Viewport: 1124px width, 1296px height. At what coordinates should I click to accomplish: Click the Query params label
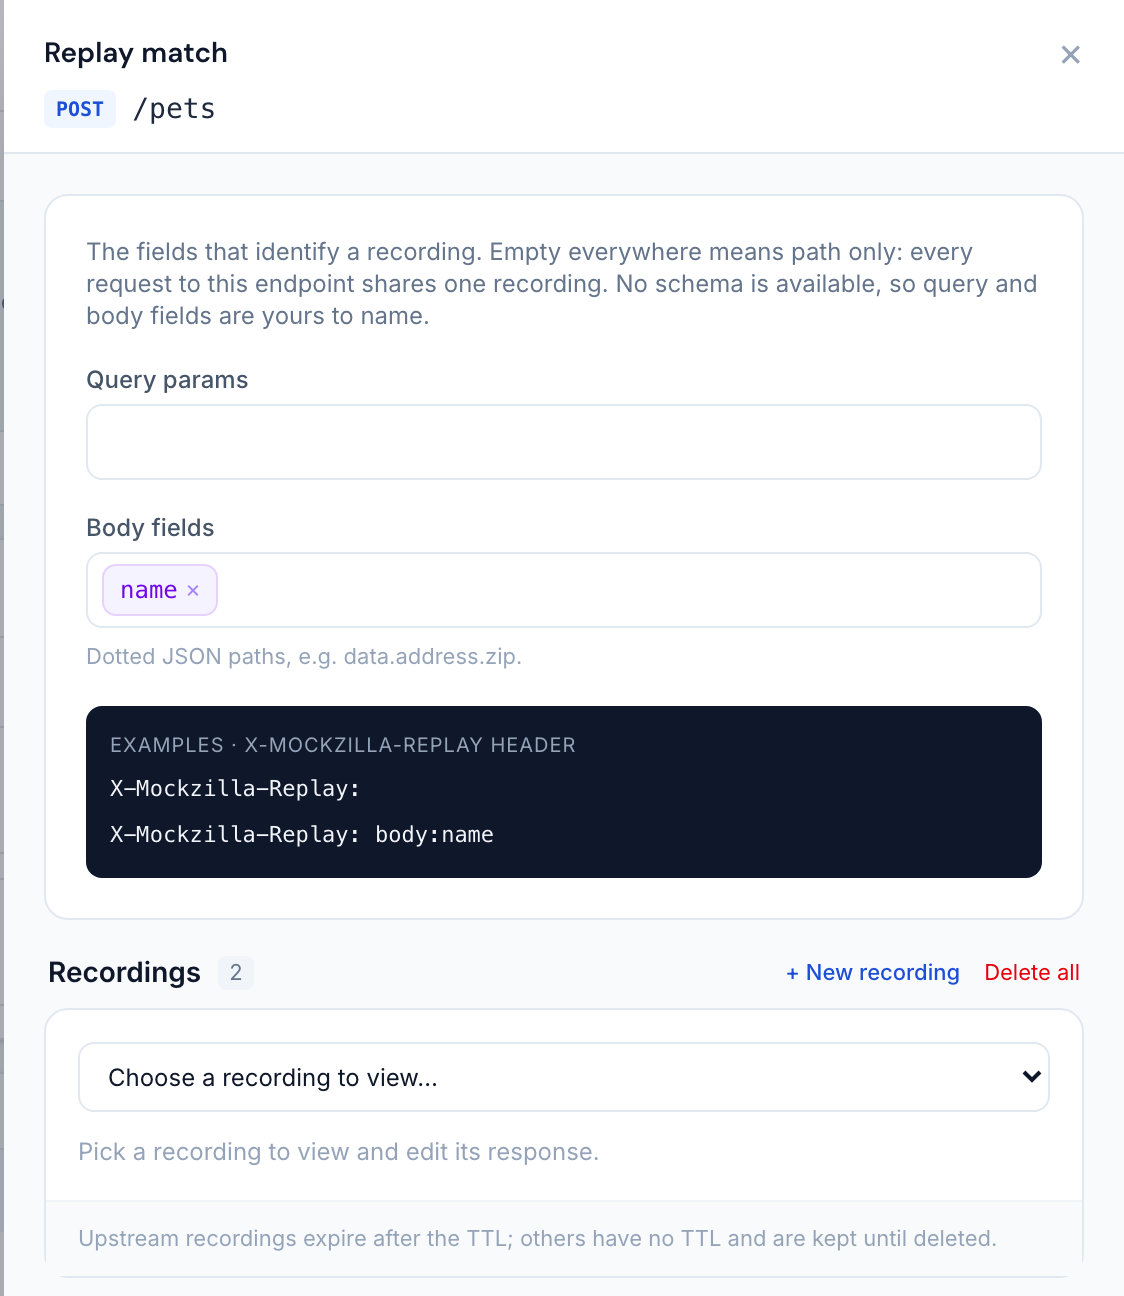[x=167, y=380]
